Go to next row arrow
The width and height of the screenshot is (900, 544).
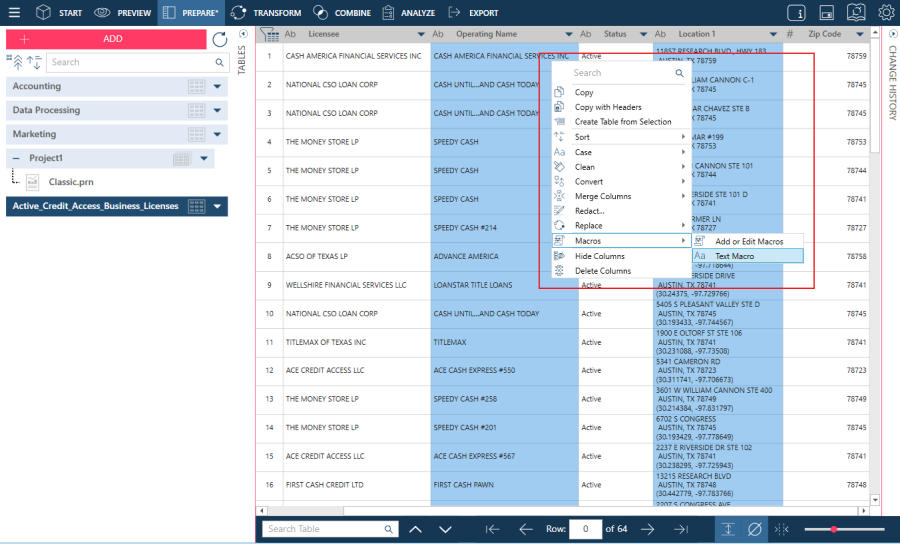coord(647,529)
